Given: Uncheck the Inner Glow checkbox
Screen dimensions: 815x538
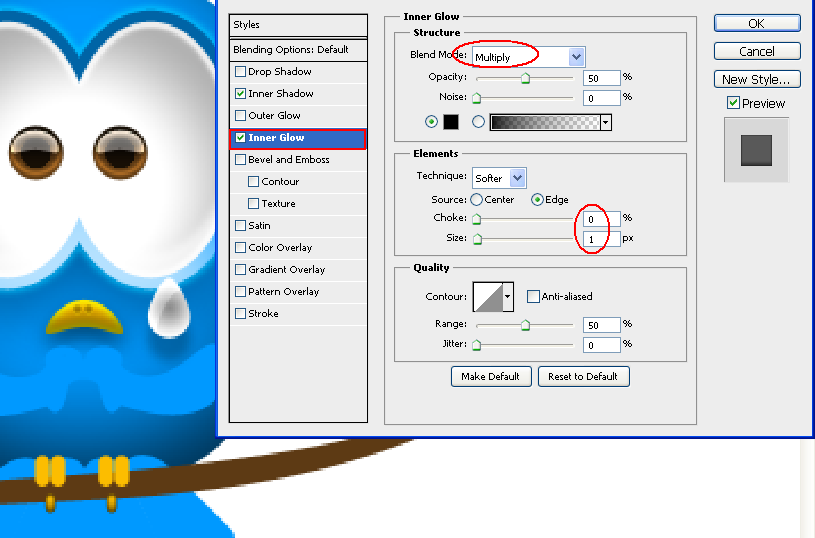Looking at the screenshot, I should coord(240,138).
